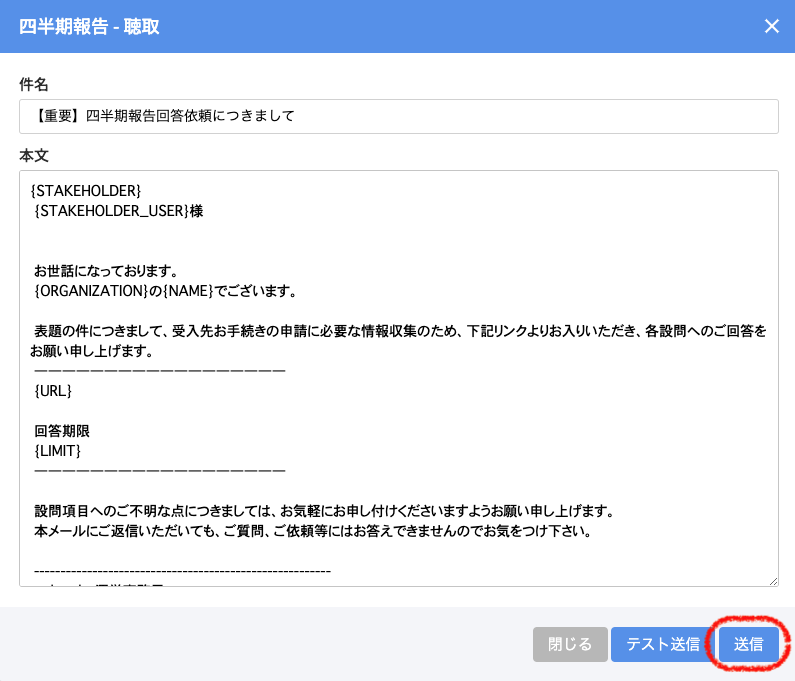
Task: Click the 送信 button
Action: pos(748,645)
